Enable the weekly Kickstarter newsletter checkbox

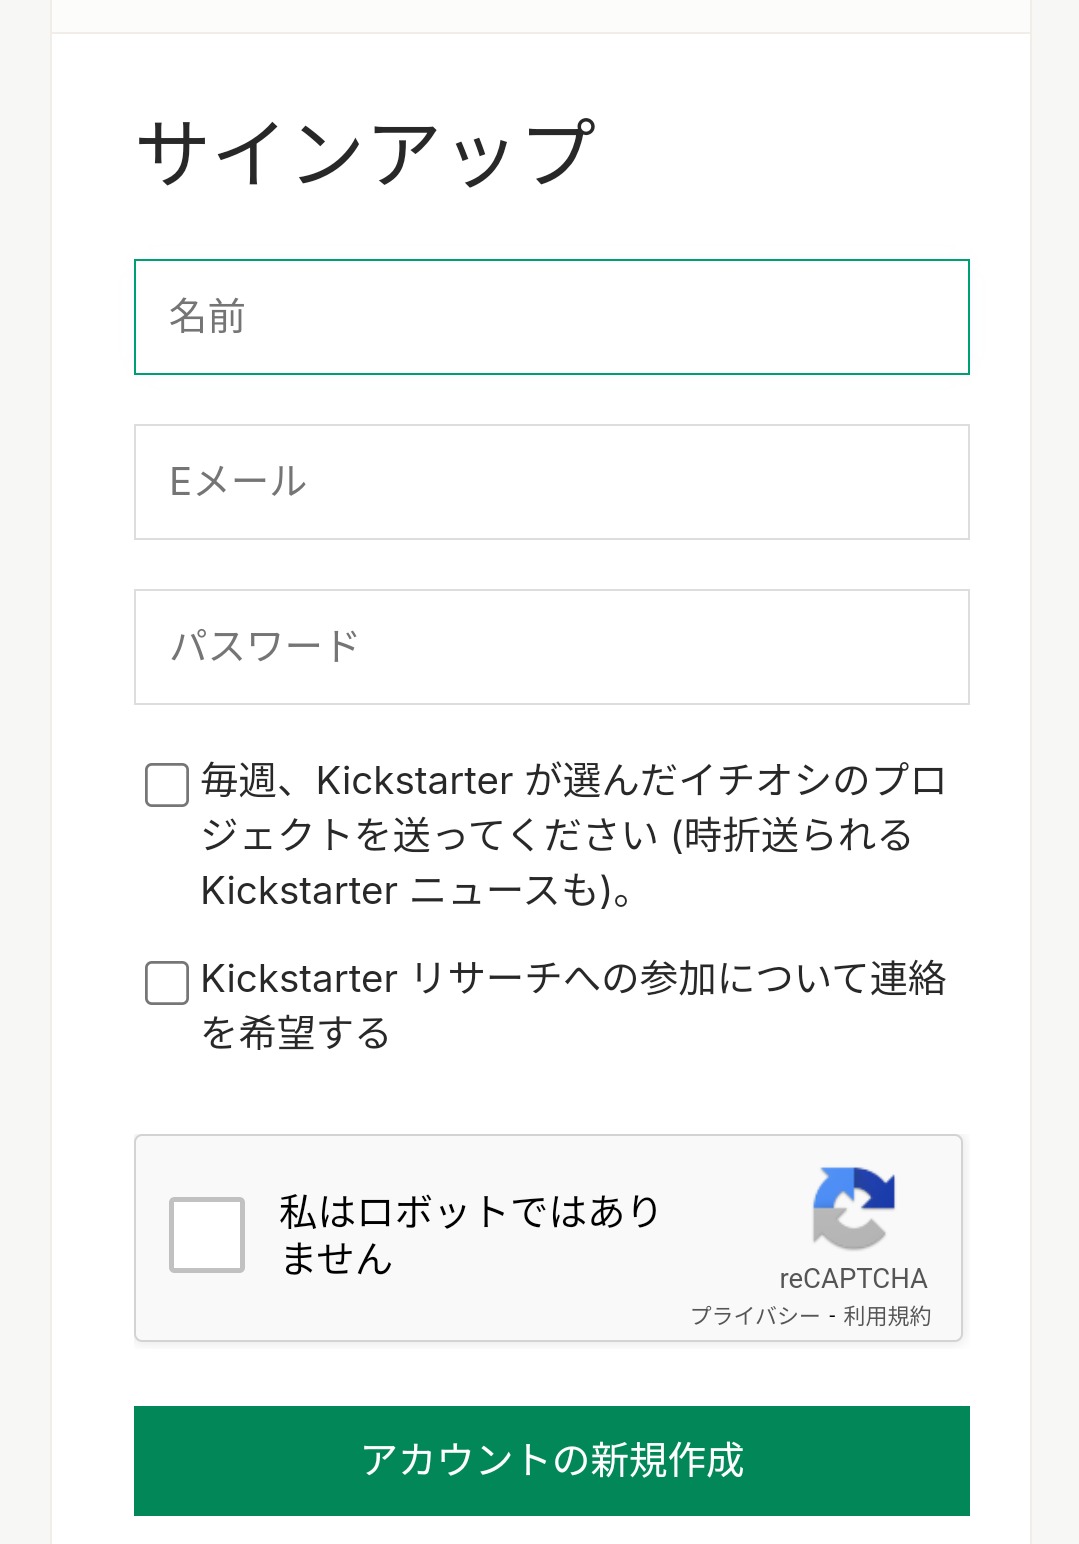click(167, 784)
